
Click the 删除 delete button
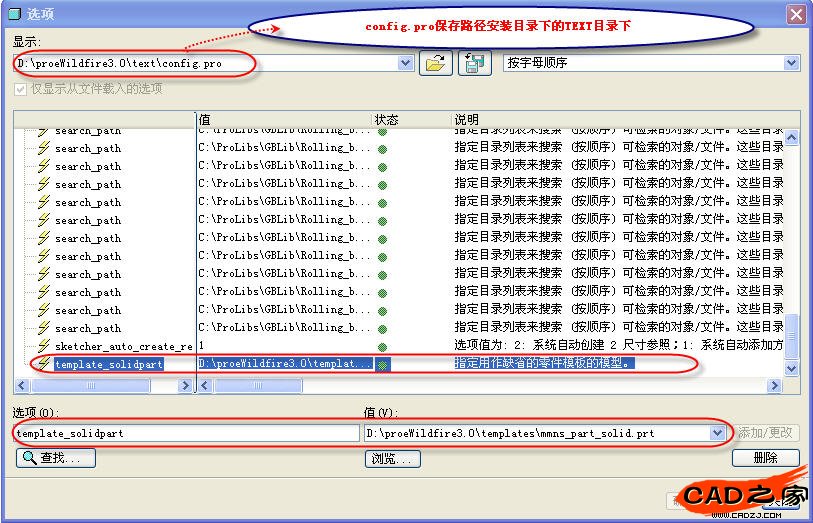(765, 458)
